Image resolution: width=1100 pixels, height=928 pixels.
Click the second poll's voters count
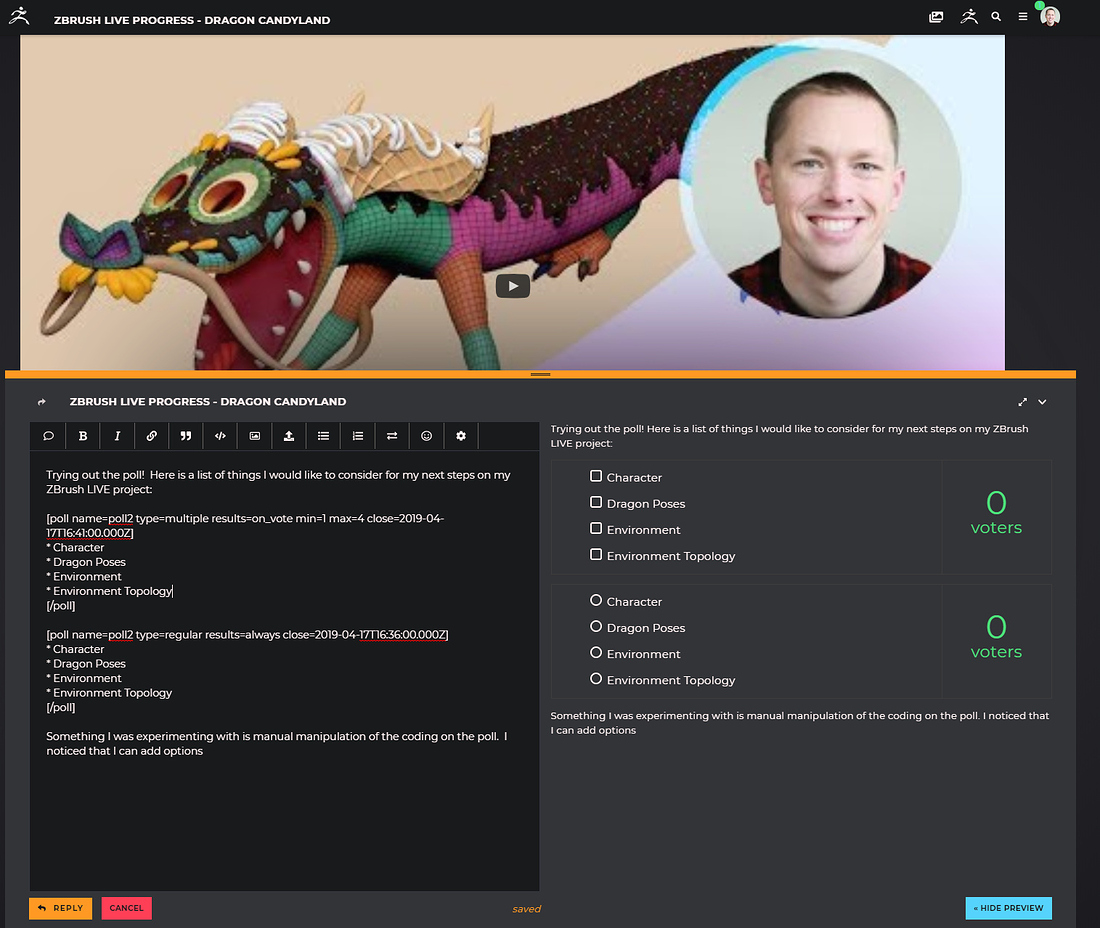[x=996, y=638]
